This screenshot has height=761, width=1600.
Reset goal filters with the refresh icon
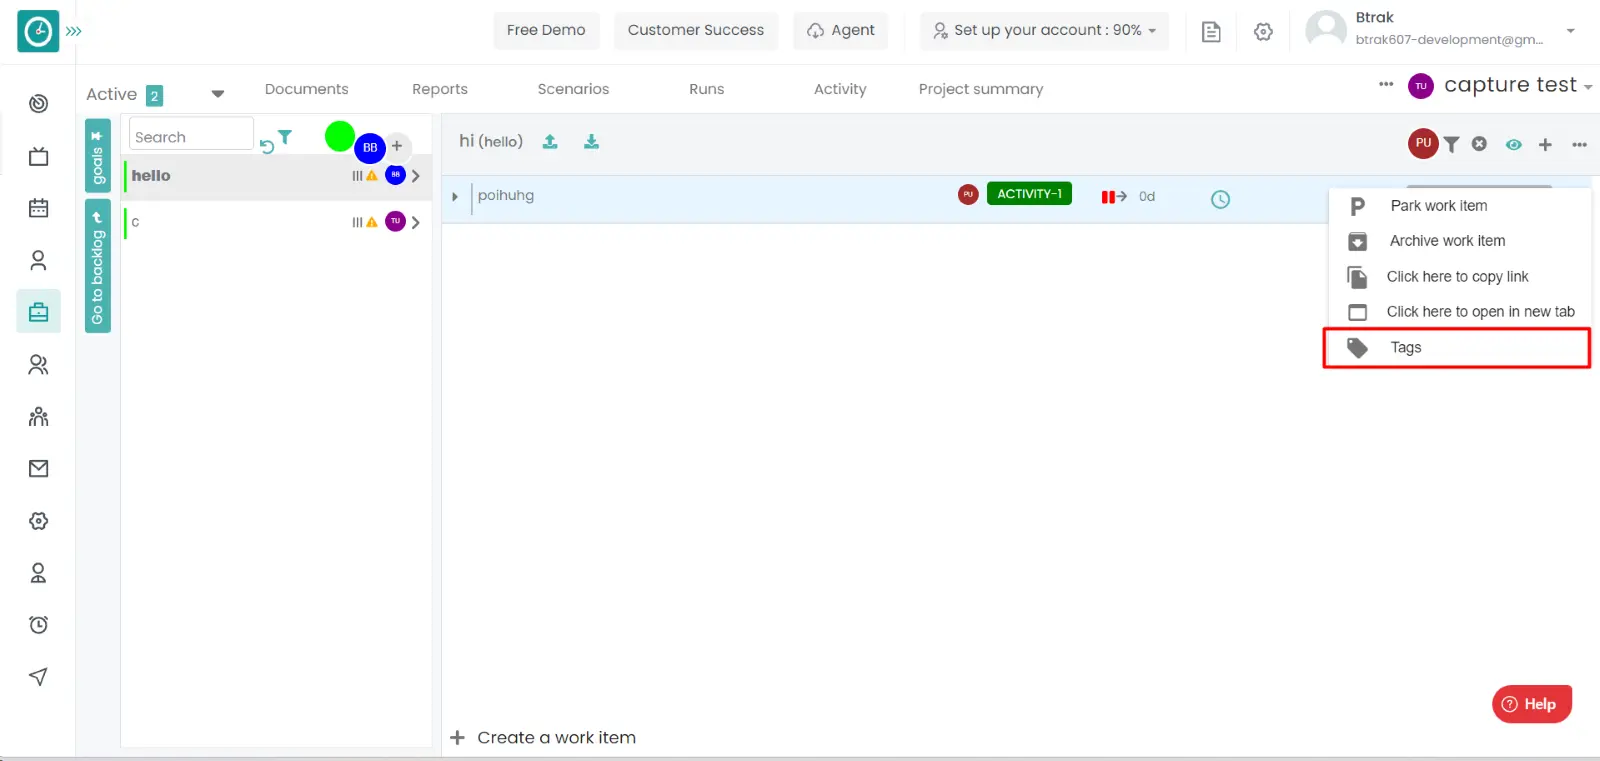click(x=267, y=147)
